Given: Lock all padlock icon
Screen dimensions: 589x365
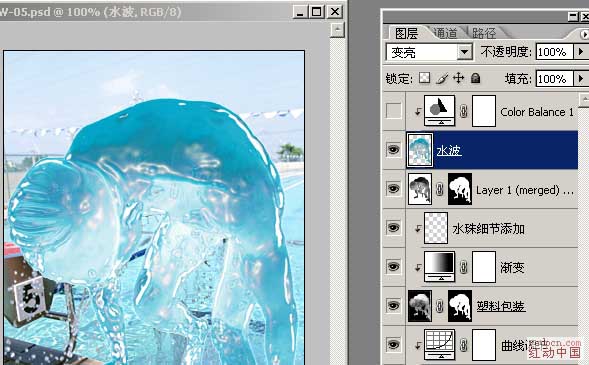Looking at the screenshot, I should pyautogui.click(x=476, y=78).
